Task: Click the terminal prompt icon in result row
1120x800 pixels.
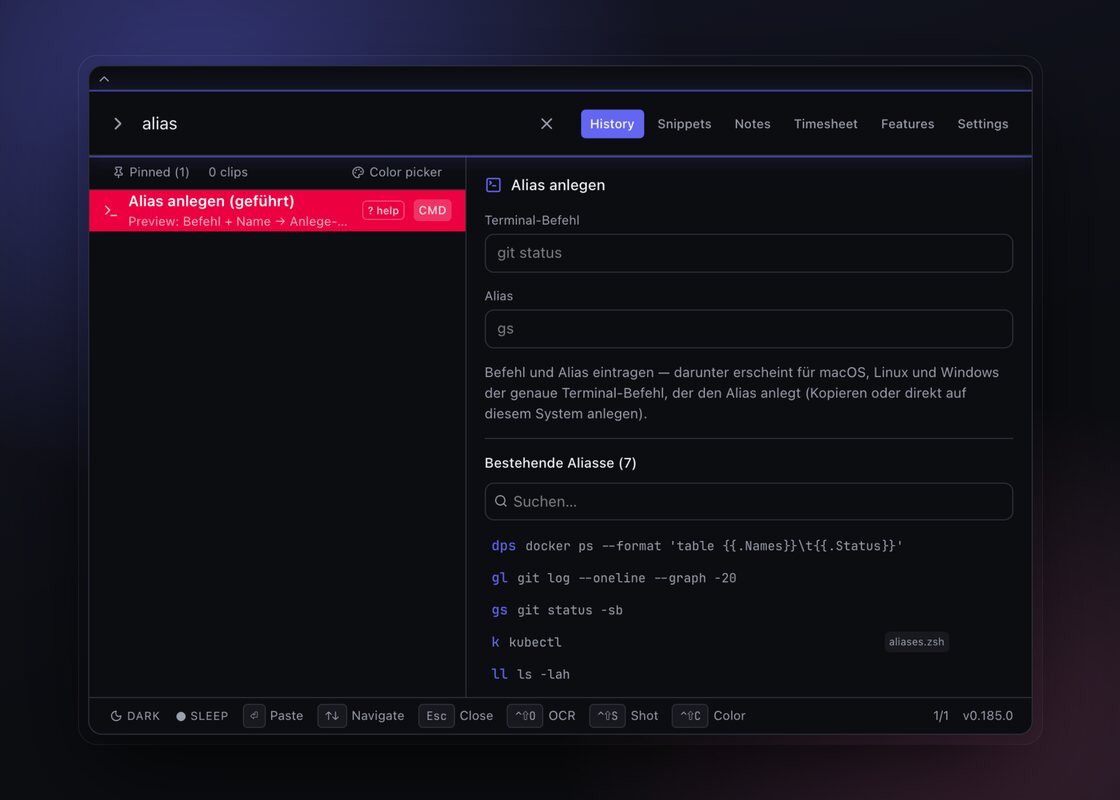Action: pos(110,211)
